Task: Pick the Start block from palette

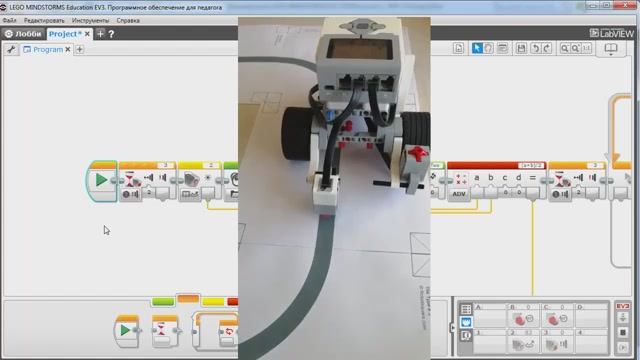Action: [127, 331]
